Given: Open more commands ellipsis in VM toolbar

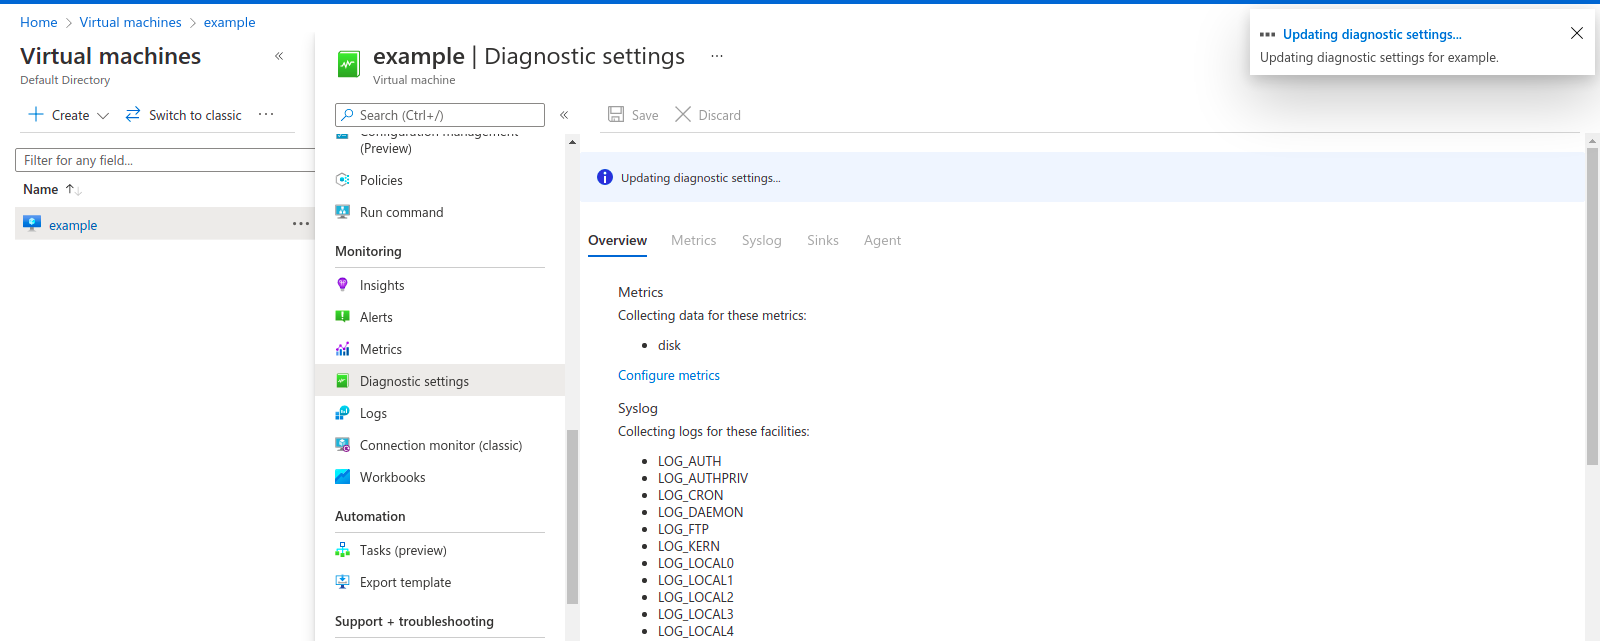Looking at the screenshot, I should [266, 114].
